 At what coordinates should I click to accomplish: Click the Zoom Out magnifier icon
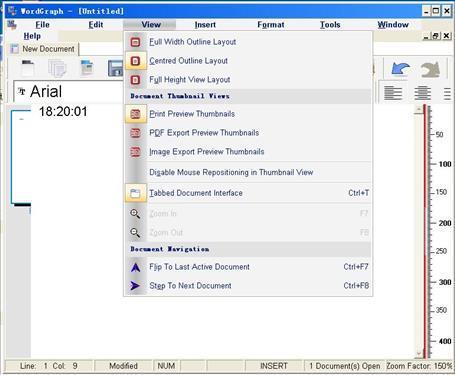pyautogui.click(x=135, y=233)
